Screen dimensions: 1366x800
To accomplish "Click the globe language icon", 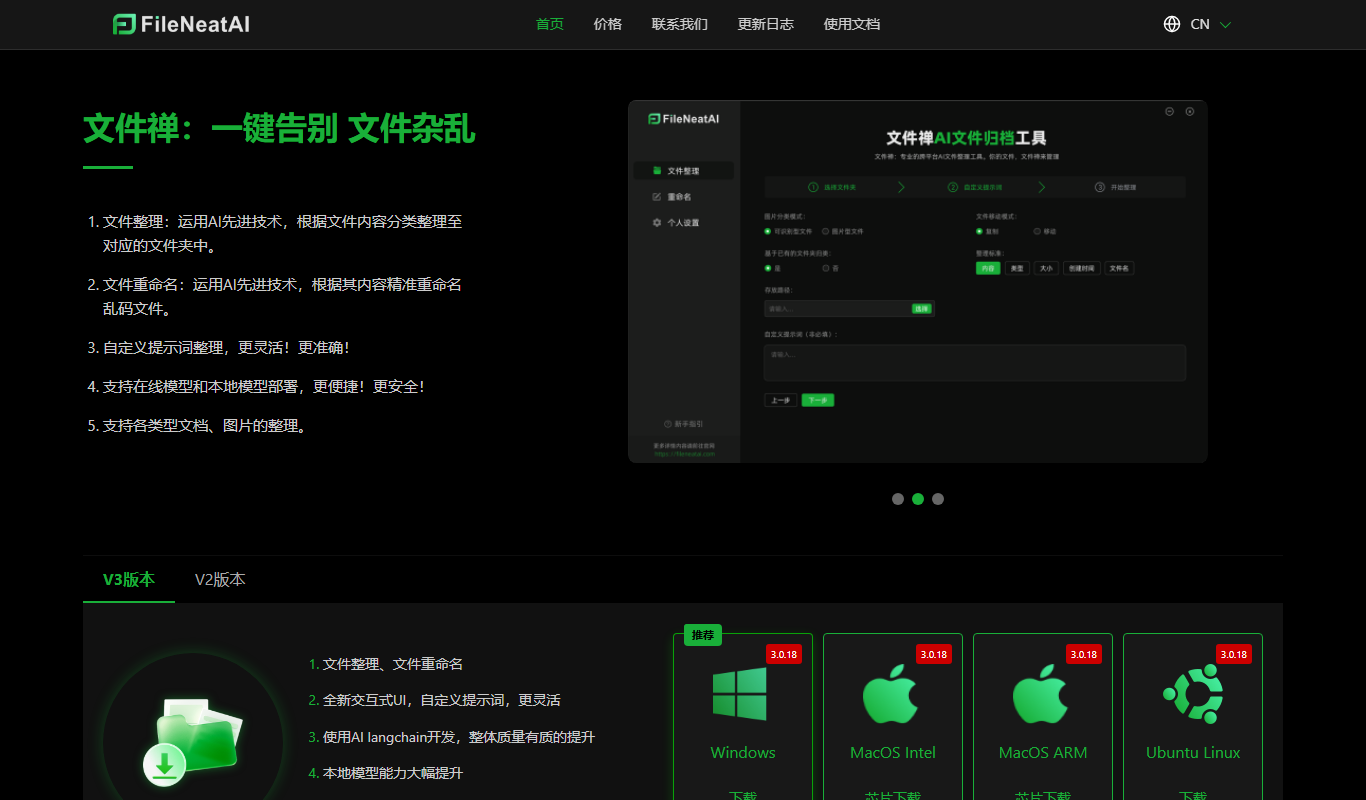I will [1172, 24].
